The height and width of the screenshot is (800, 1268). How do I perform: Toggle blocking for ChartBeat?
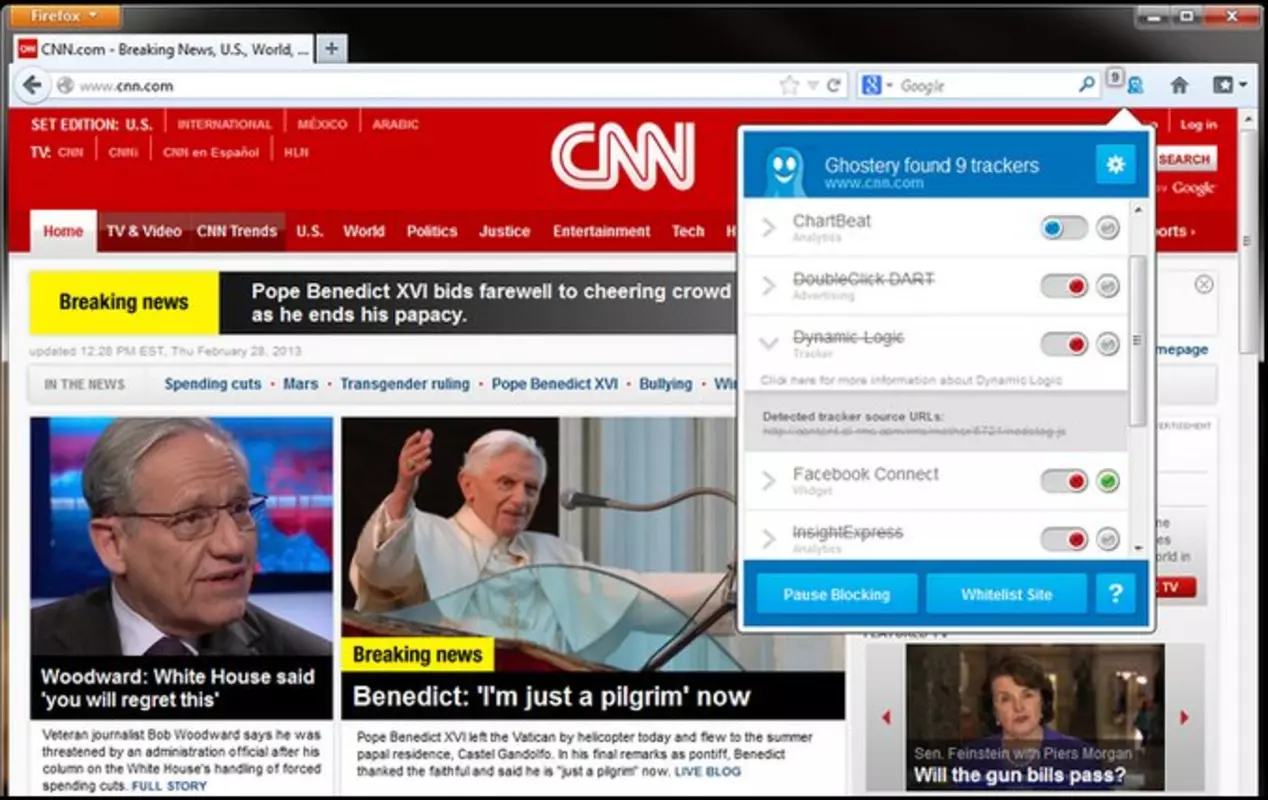(1064, 228)
